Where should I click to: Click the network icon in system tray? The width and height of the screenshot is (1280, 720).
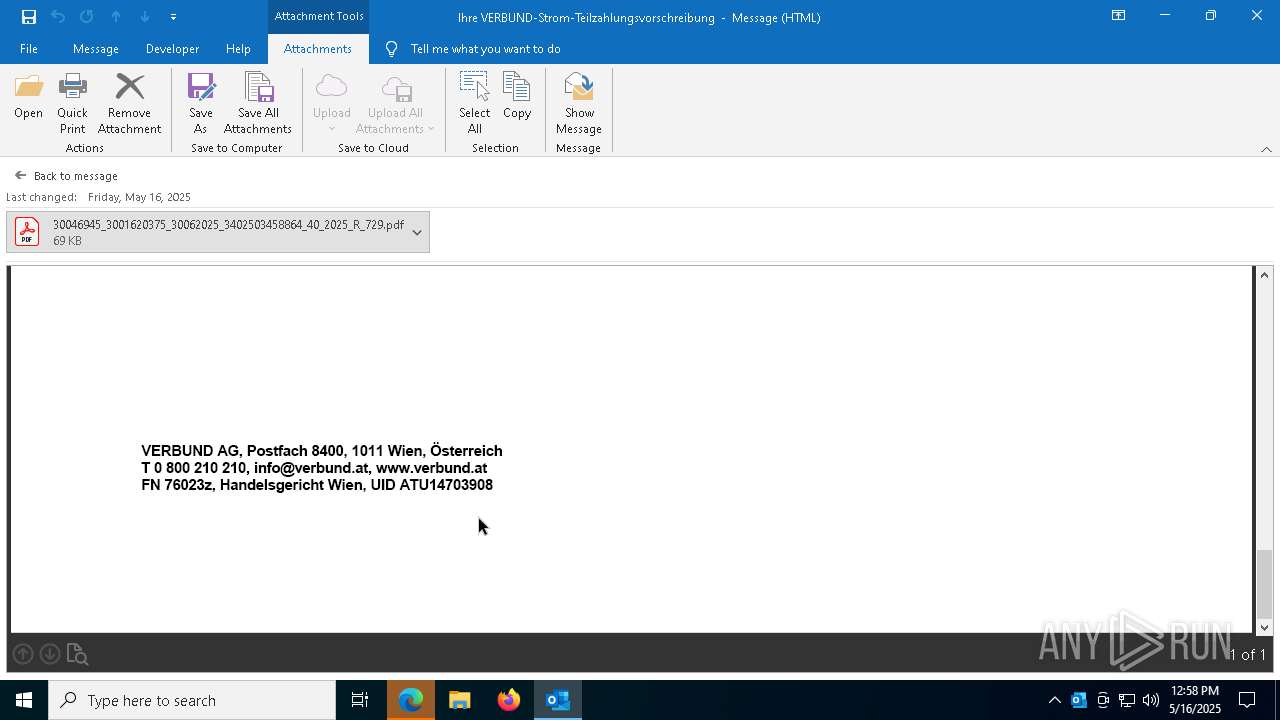click(1127, 700)
